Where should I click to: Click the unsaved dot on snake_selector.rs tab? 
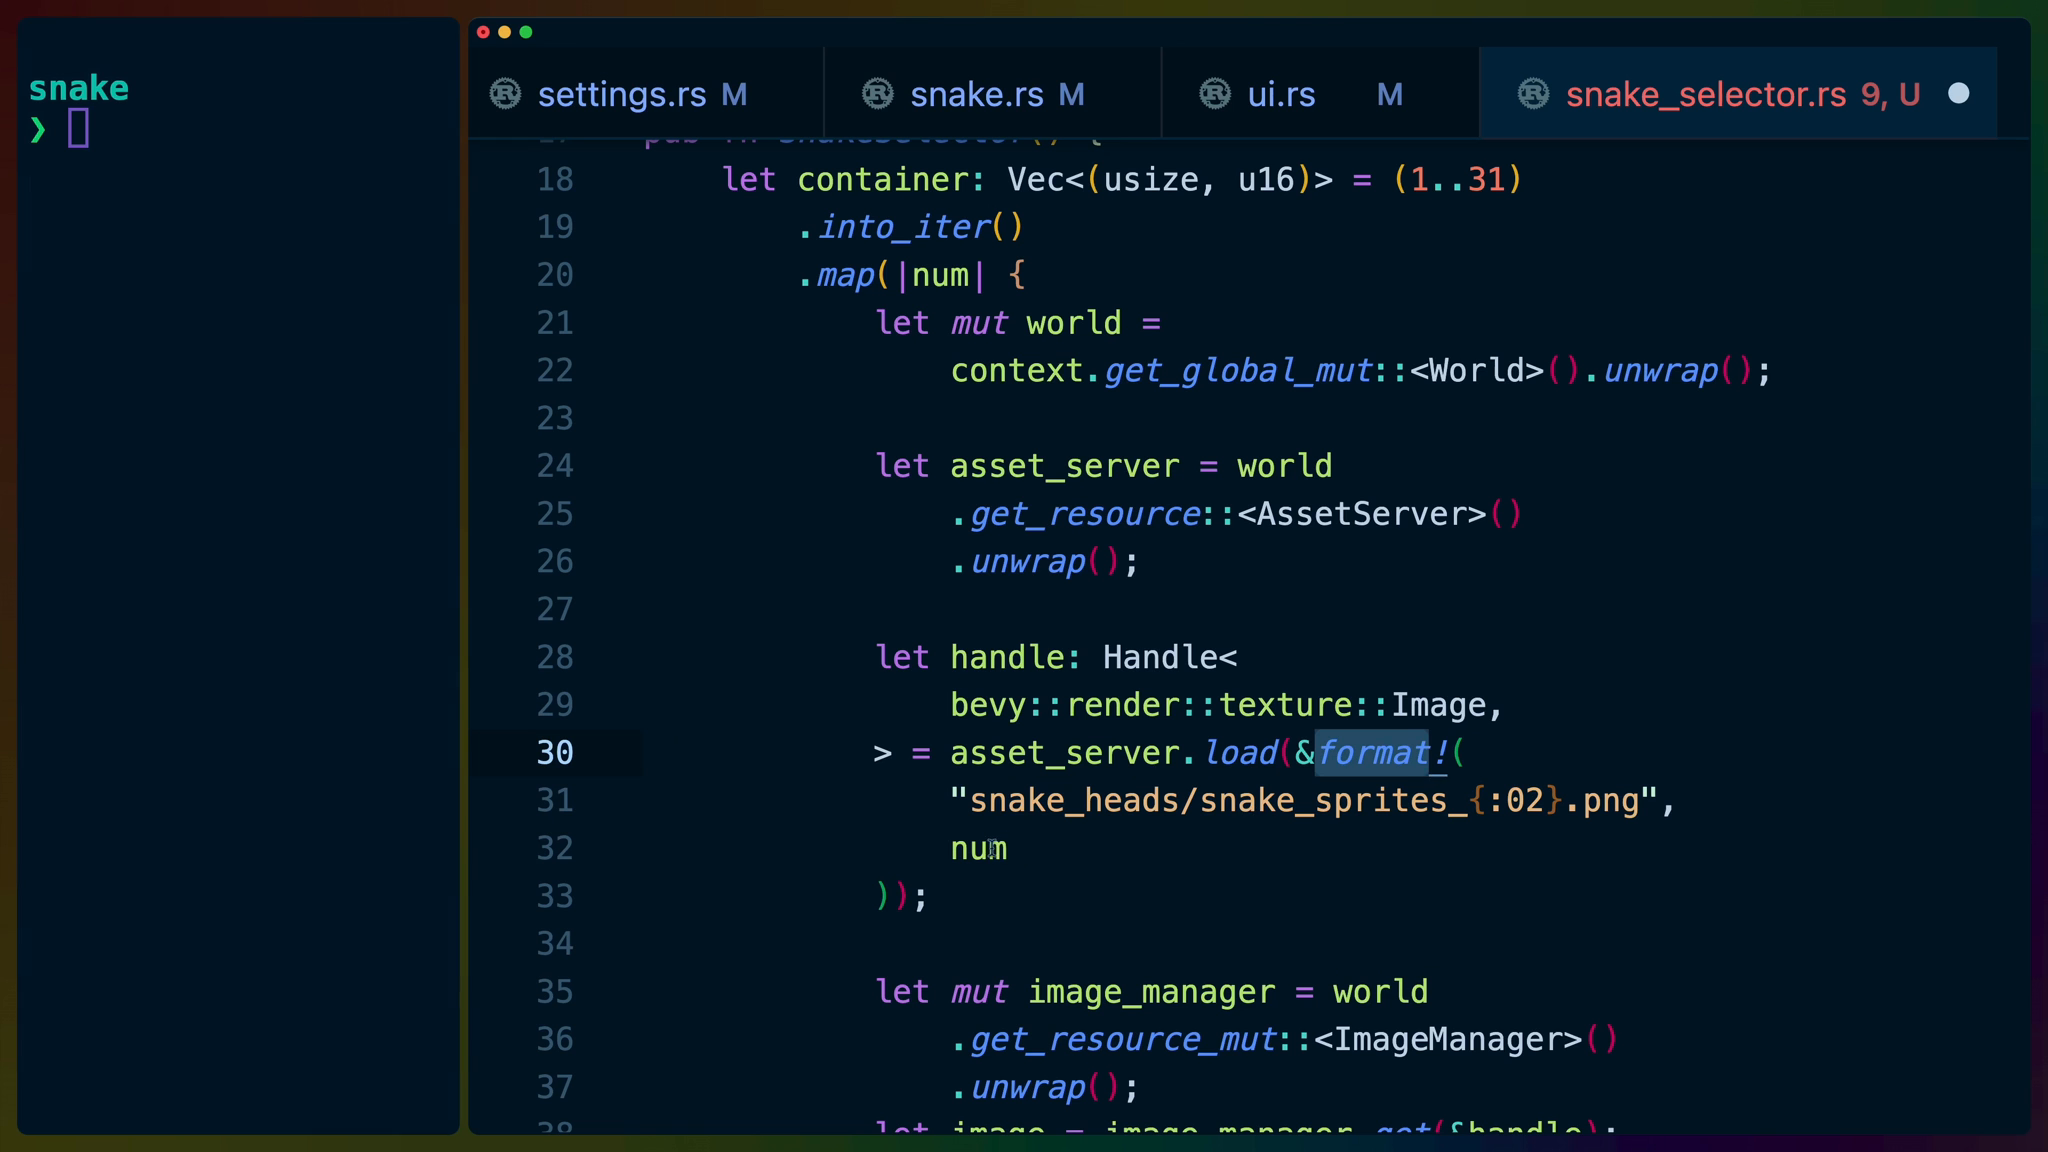pos(1959,94)
